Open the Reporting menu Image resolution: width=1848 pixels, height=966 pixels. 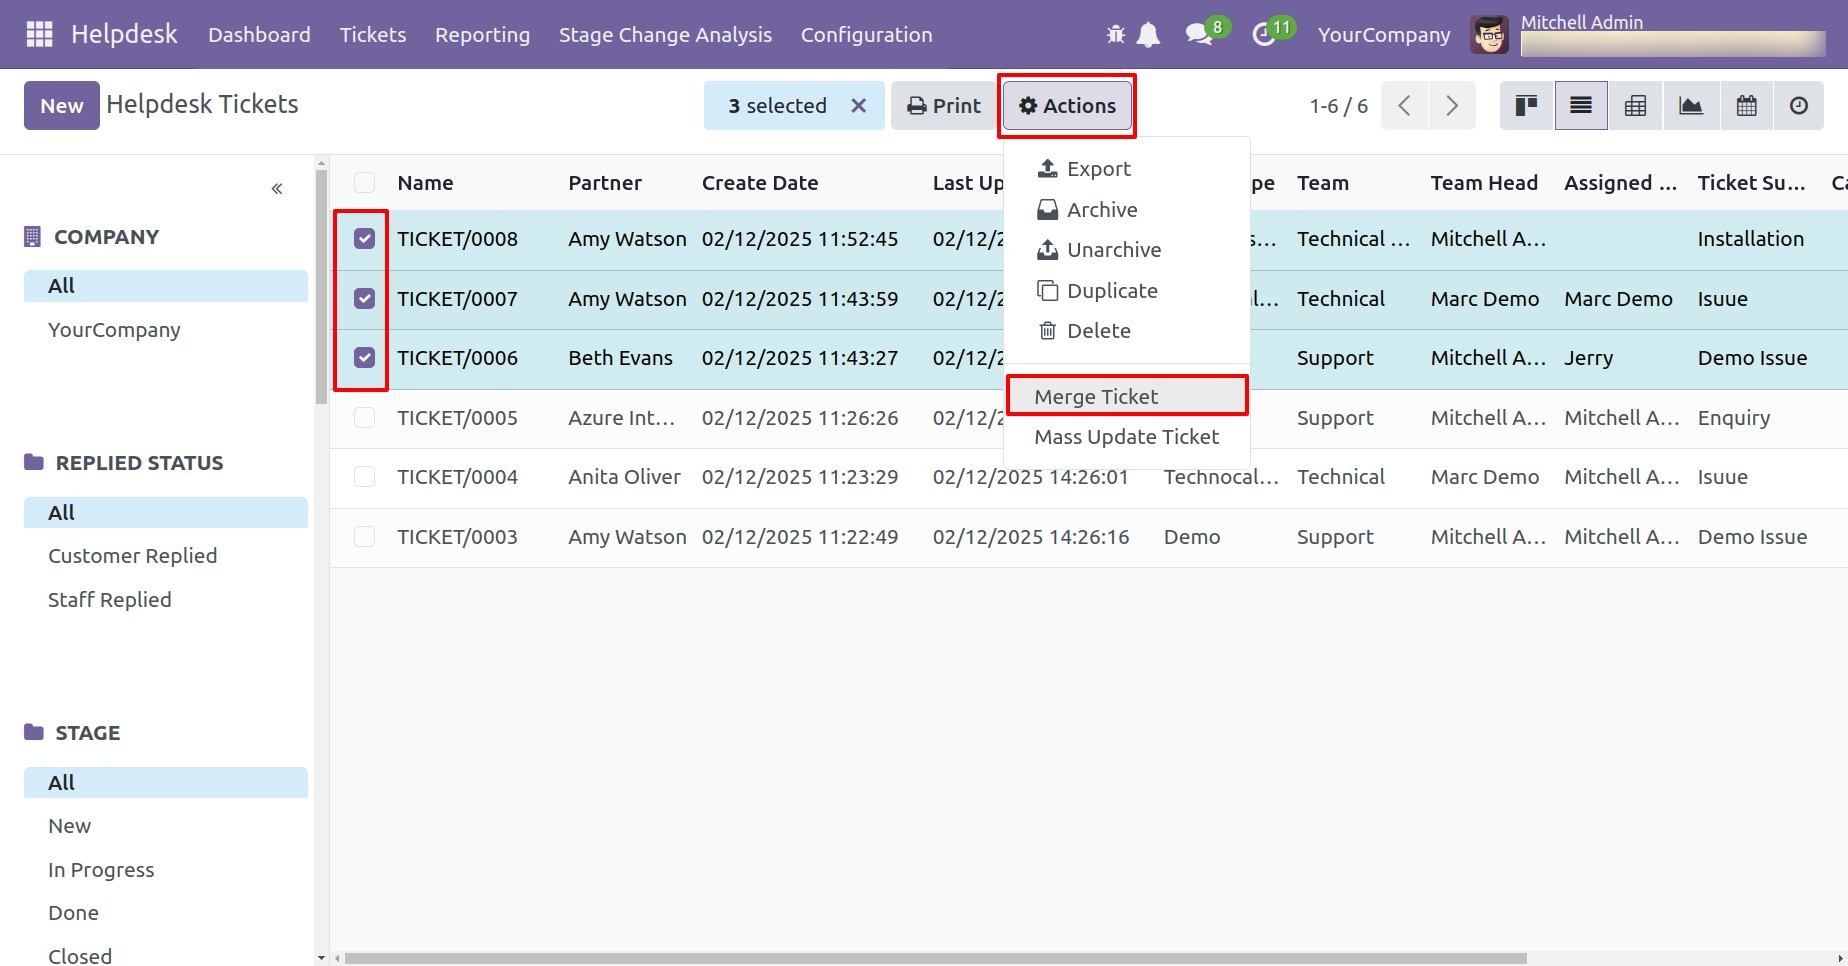point(482,35)
